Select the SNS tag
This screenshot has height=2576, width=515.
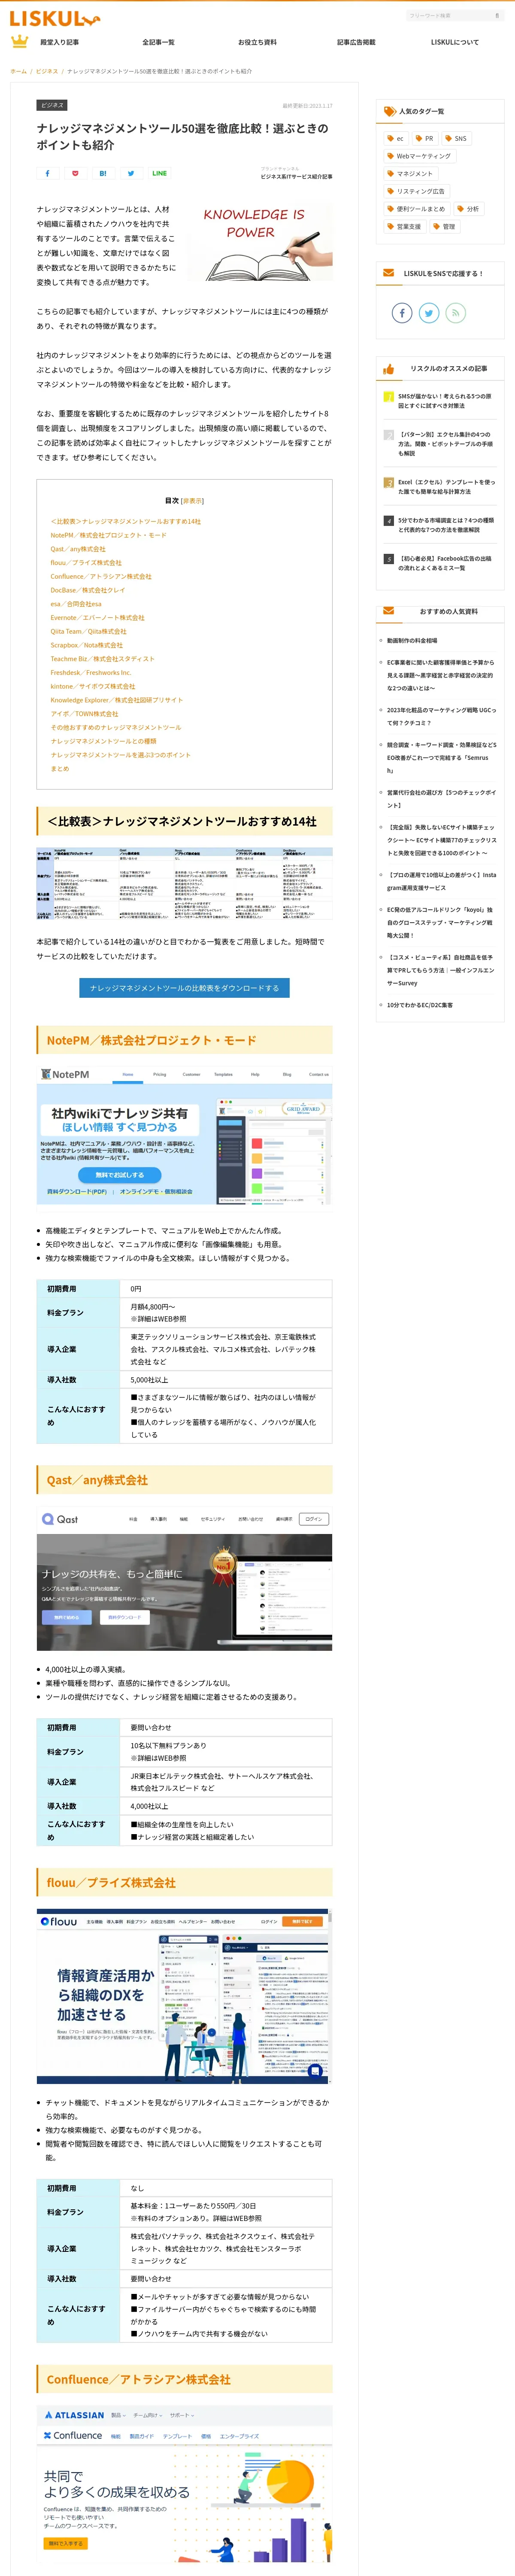coord(456,139)
